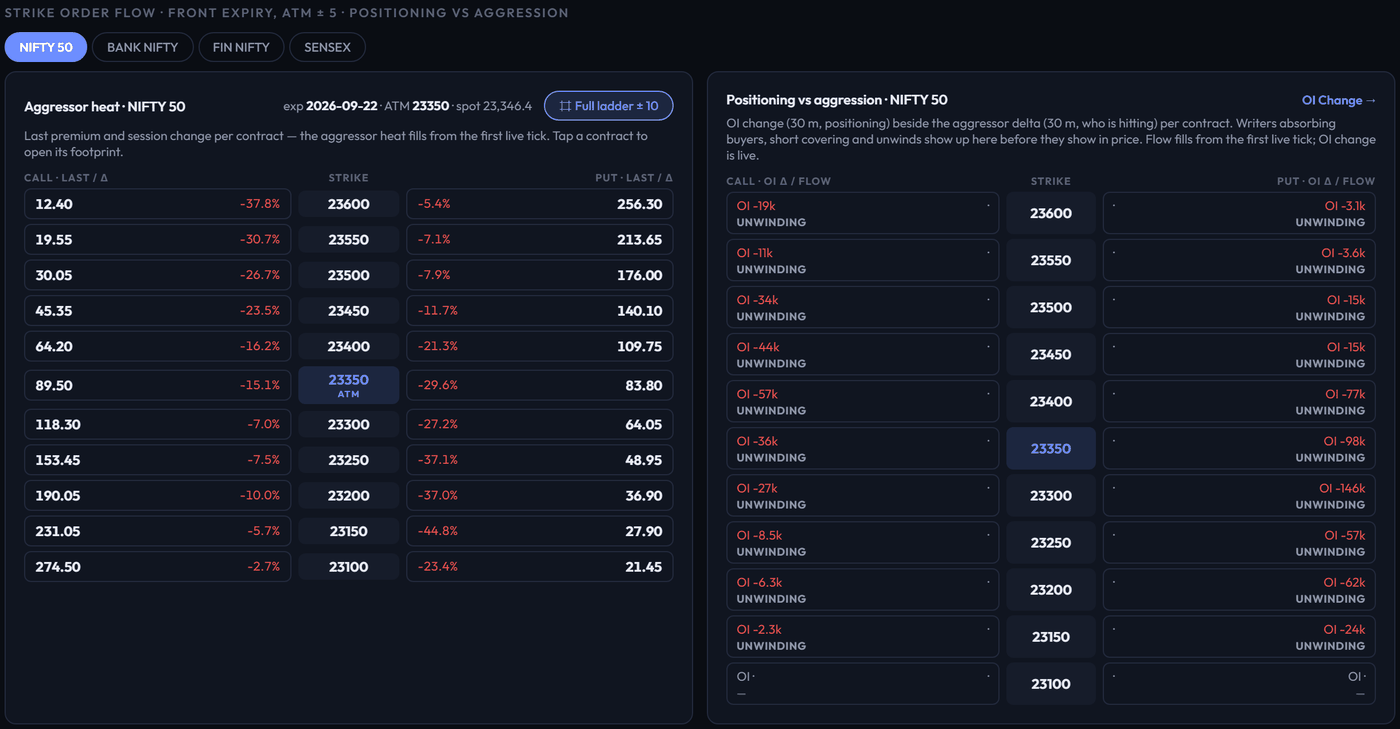Tap the call contract priced 64.20
This screenshot has height=729, width=1400.
point(158,347)
